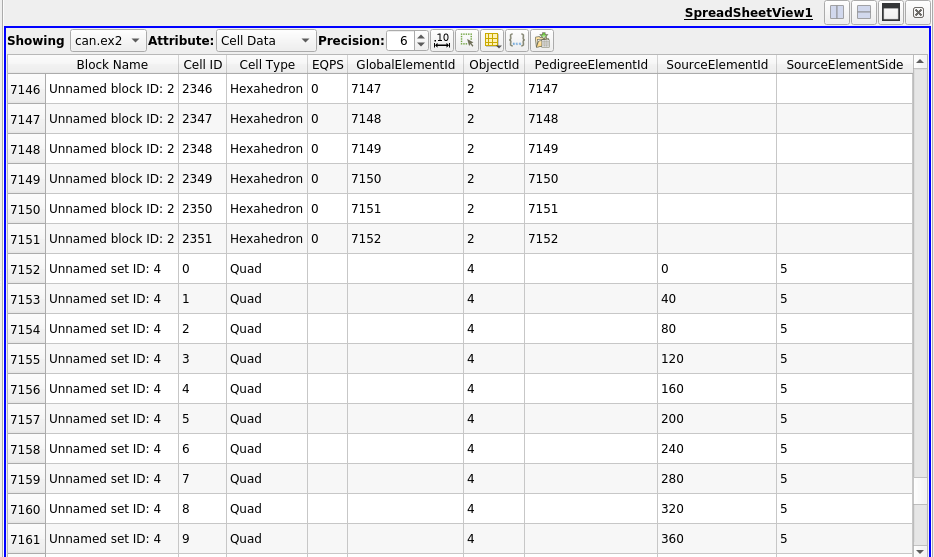934x557 pixels.
Task: Toggle fixed-width number representation icon
Action: tap(442, 41)
